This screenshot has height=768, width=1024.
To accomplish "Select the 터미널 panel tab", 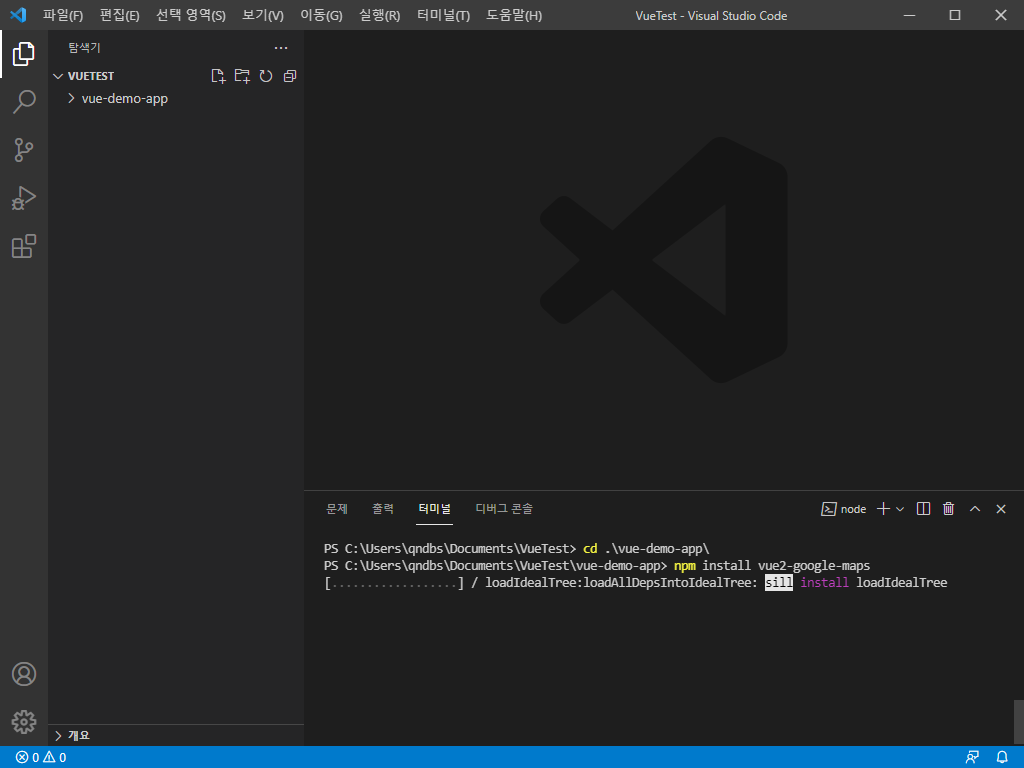I will click(x=434, y=509).
